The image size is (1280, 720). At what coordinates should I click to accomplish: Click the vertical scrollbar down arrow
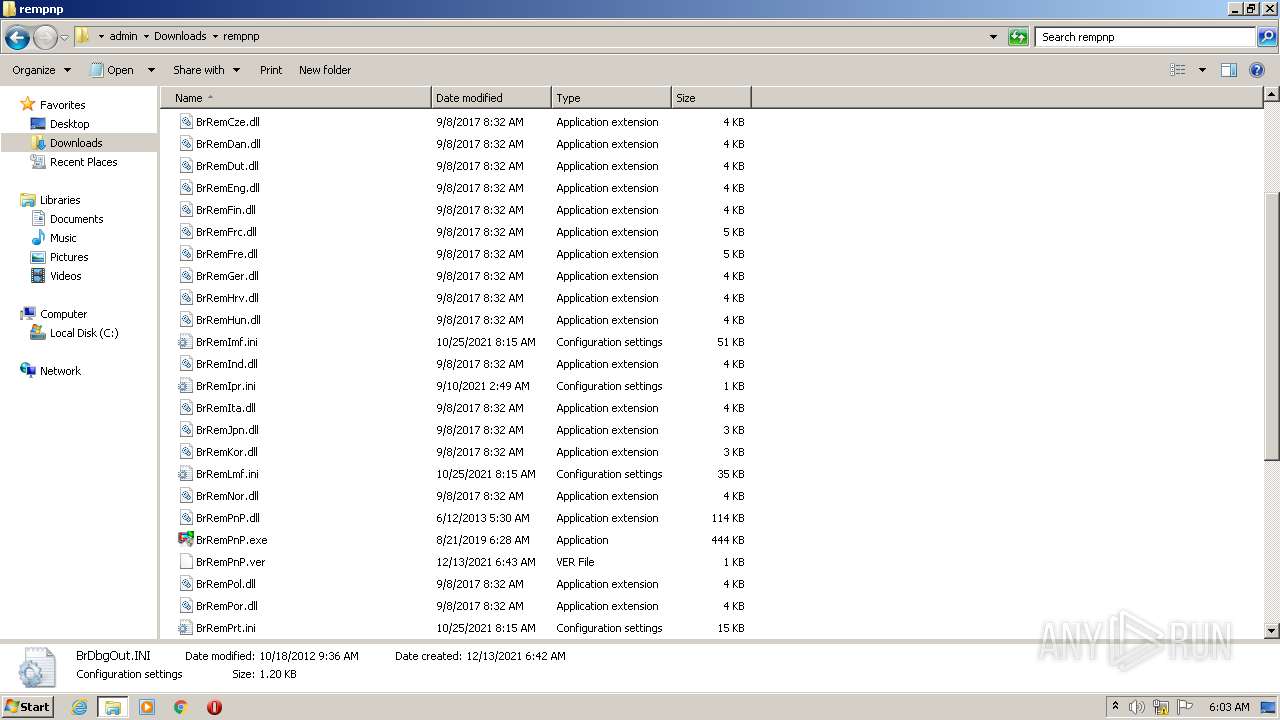point(1271,631)
